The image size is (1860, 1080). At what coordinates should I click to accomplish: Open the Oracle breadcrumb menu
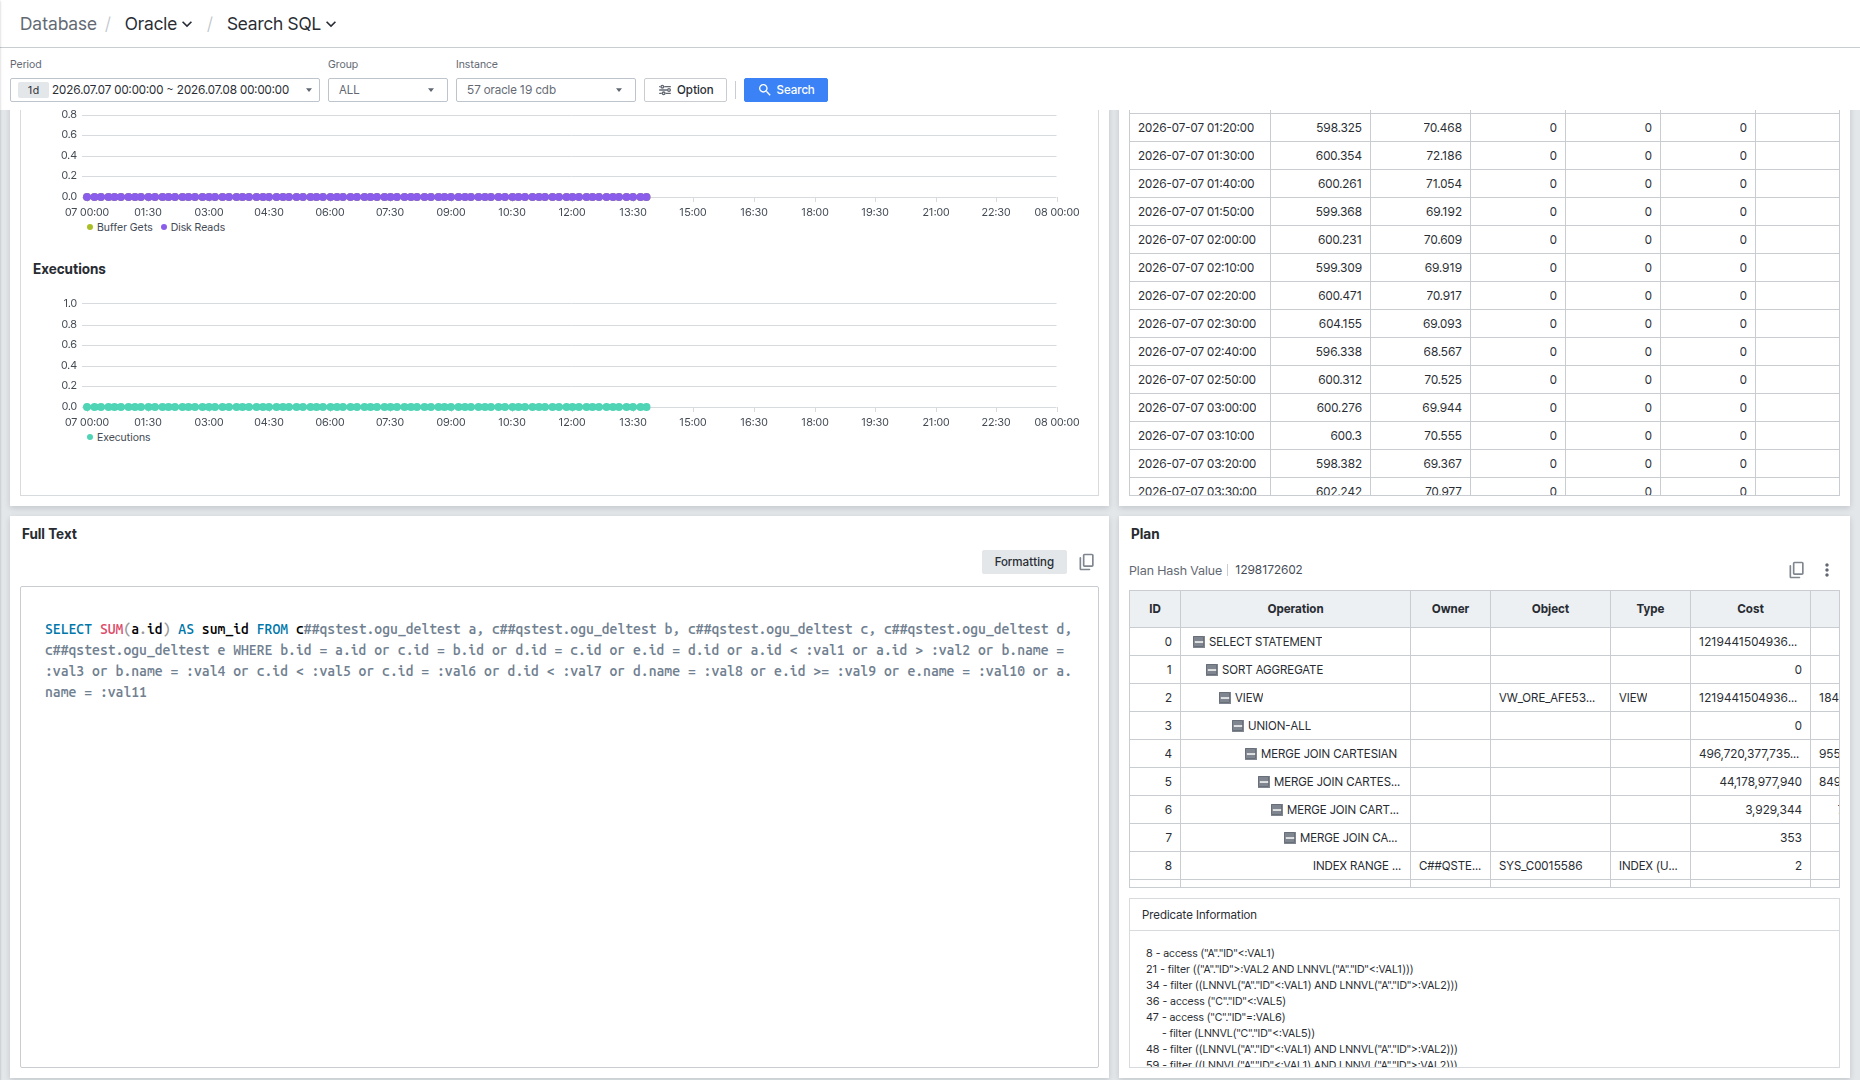coord(158,24)
